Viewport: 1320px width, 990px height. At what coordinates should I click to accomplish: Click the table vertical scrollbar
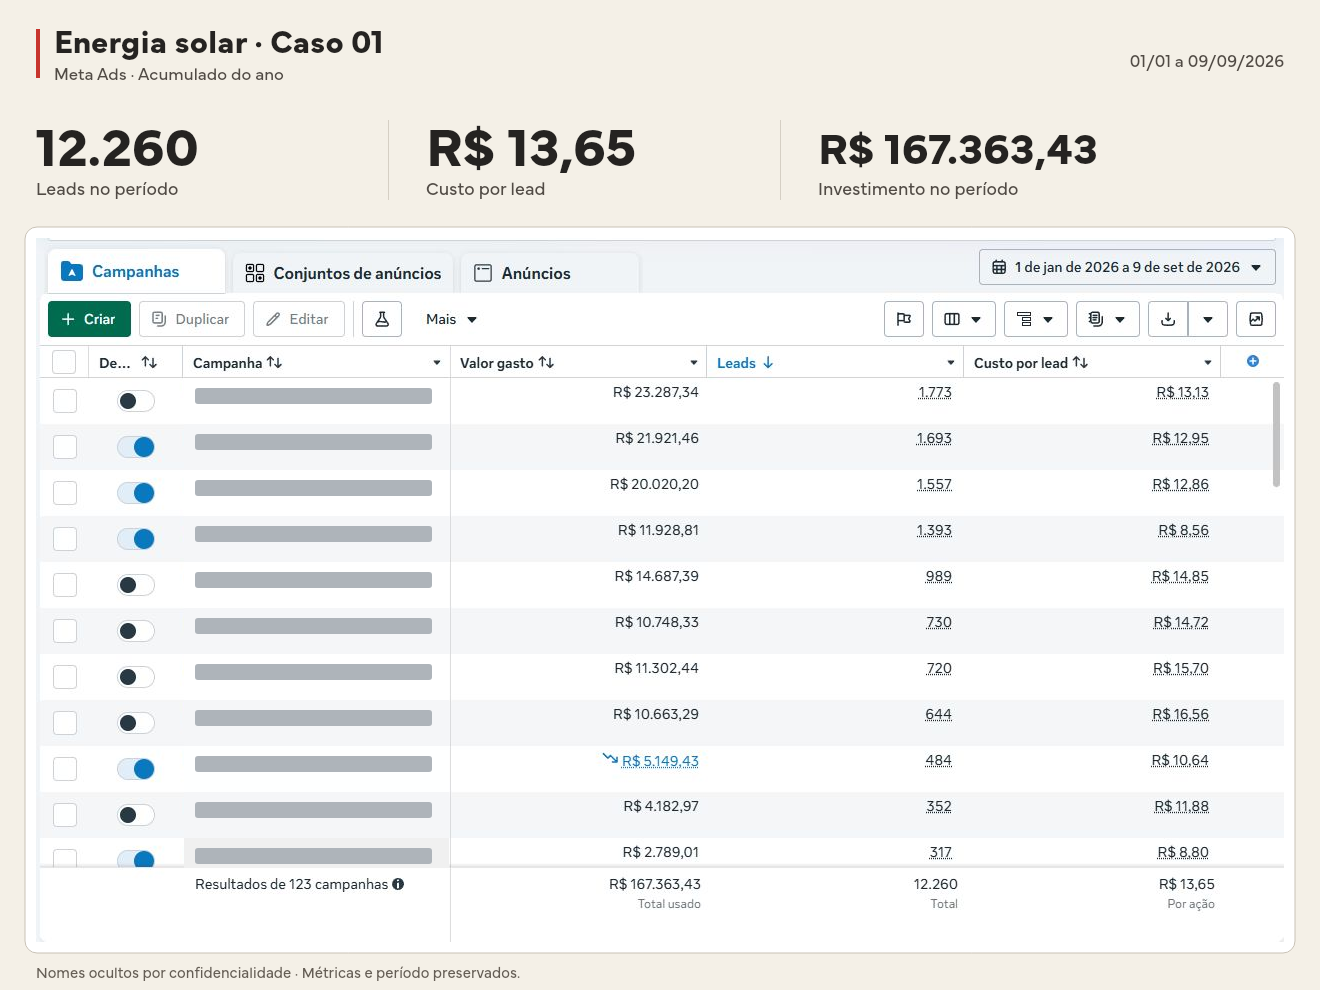click(1276, 434)
